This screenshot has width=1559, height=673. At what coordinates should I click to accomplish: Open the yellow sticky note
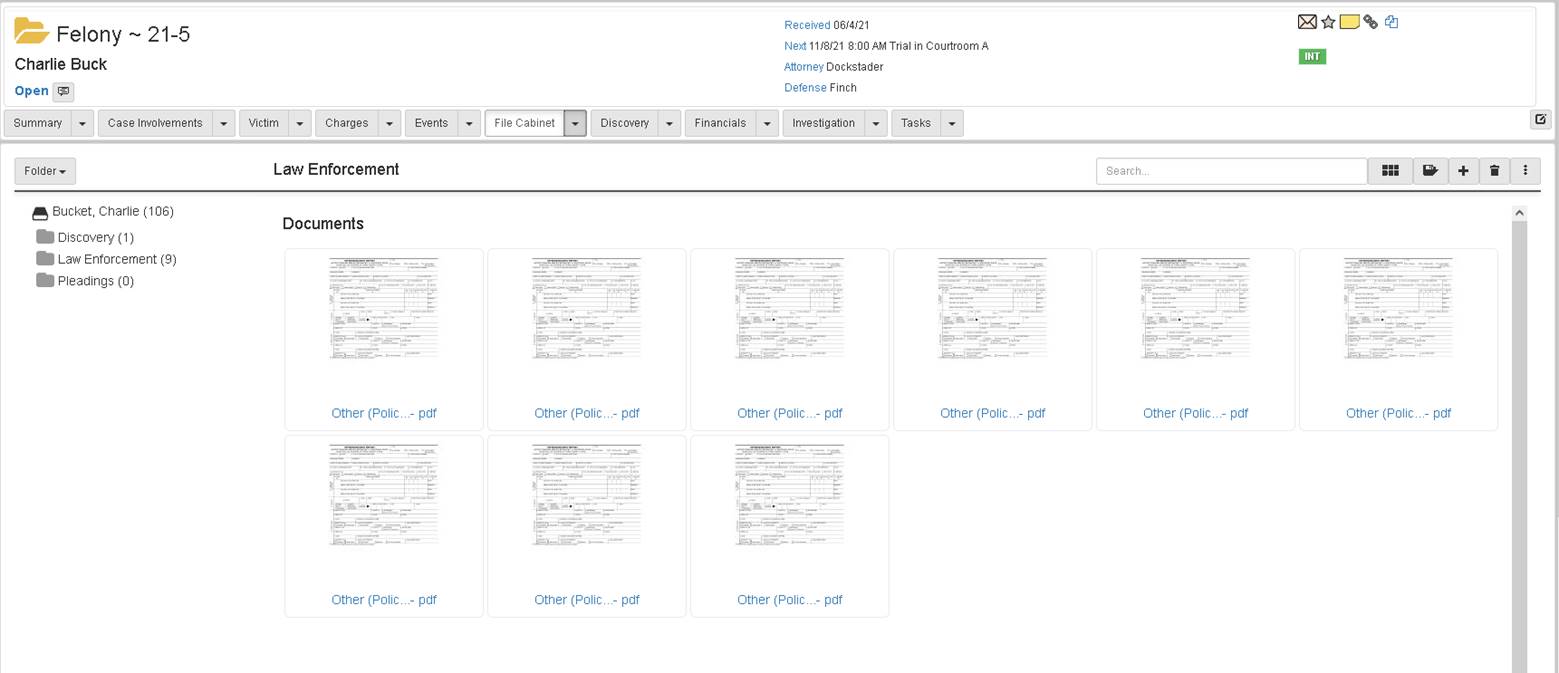[x=1349, y=22]
